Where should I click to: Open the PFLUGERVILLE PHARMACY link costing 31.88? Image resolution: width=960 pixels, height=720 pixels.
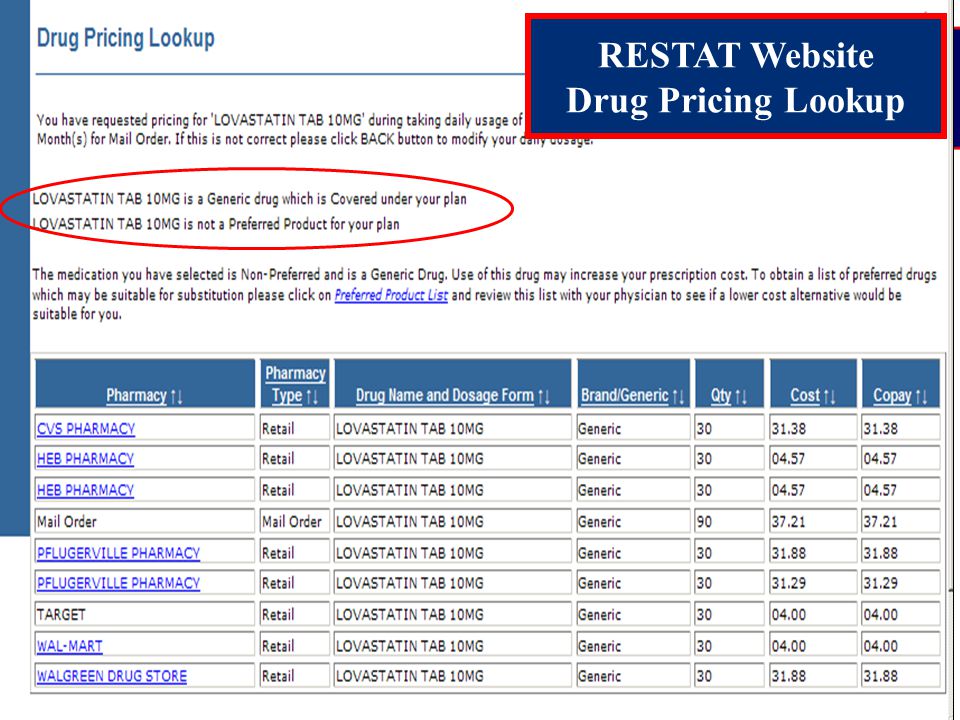point(118,553)
